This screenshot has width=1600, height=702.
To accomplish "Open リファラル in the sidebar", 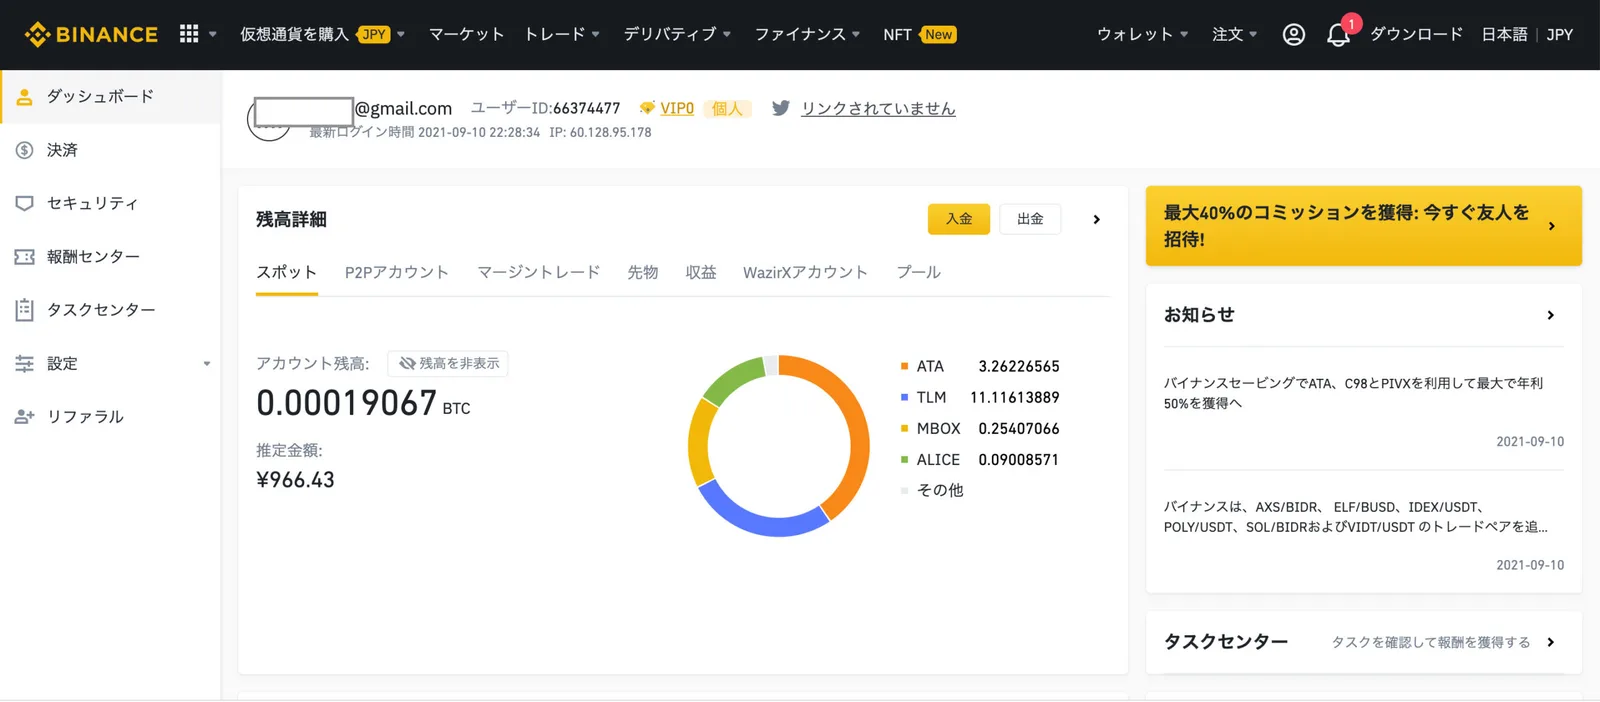I will pyautogui.click(x=111, y=417).
